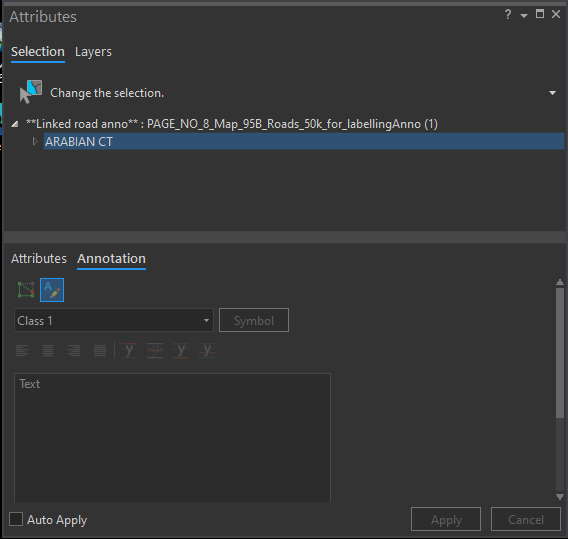Screen dimensions: 568x539
Task: Click the annotation panel scroll down arrow
Action: click(x=560, y=497)
